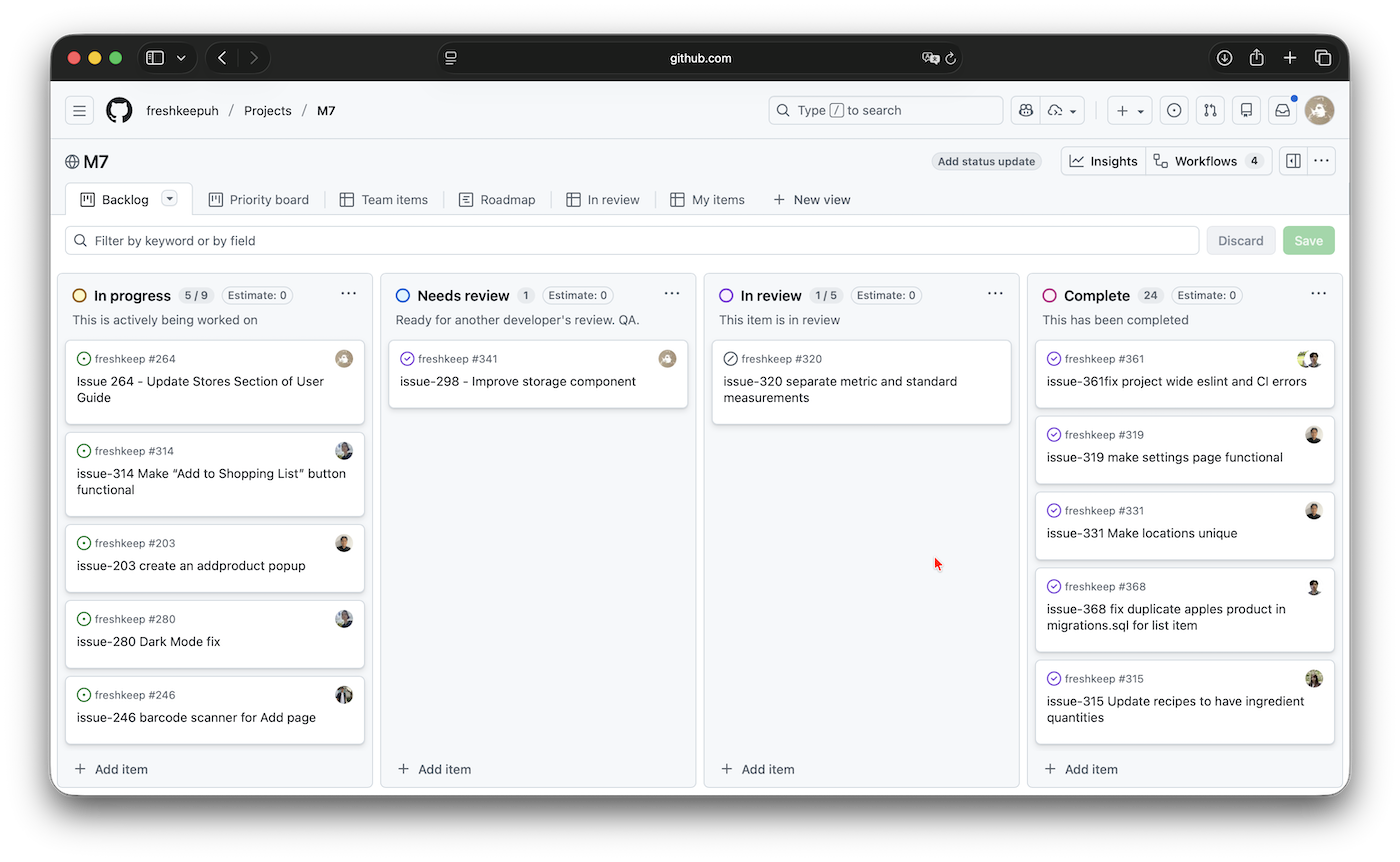The image size is (1400, 862).
Task: Expand the Backlog view options dropdown
Action: pos(170,199)
